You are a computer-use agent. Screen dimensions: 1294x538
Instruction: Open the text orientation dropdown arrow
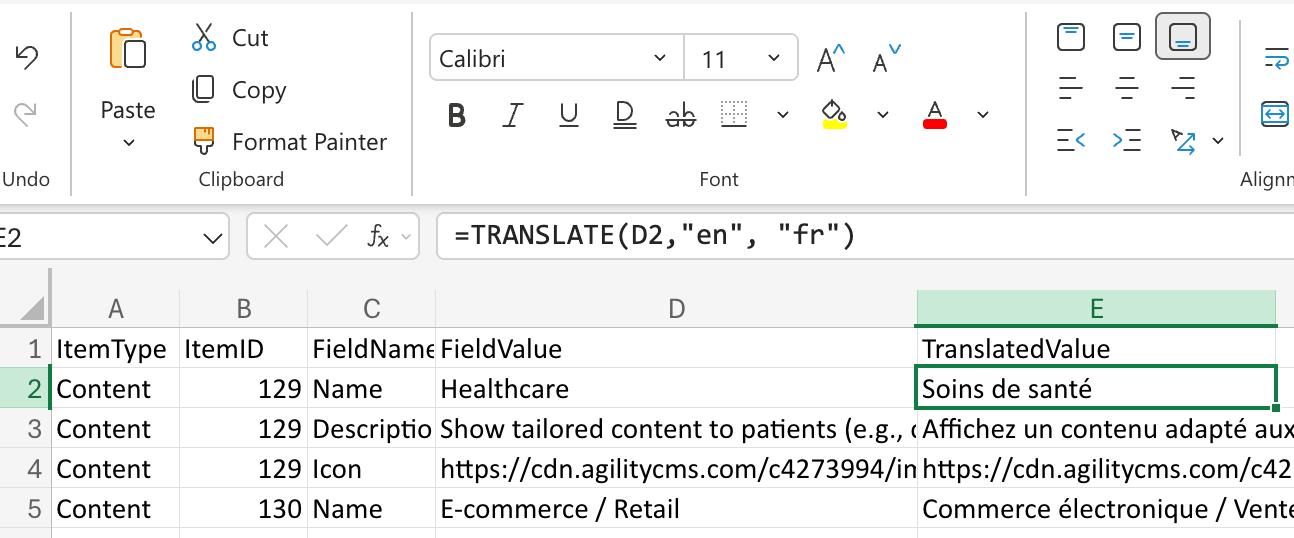[1218, 141]
